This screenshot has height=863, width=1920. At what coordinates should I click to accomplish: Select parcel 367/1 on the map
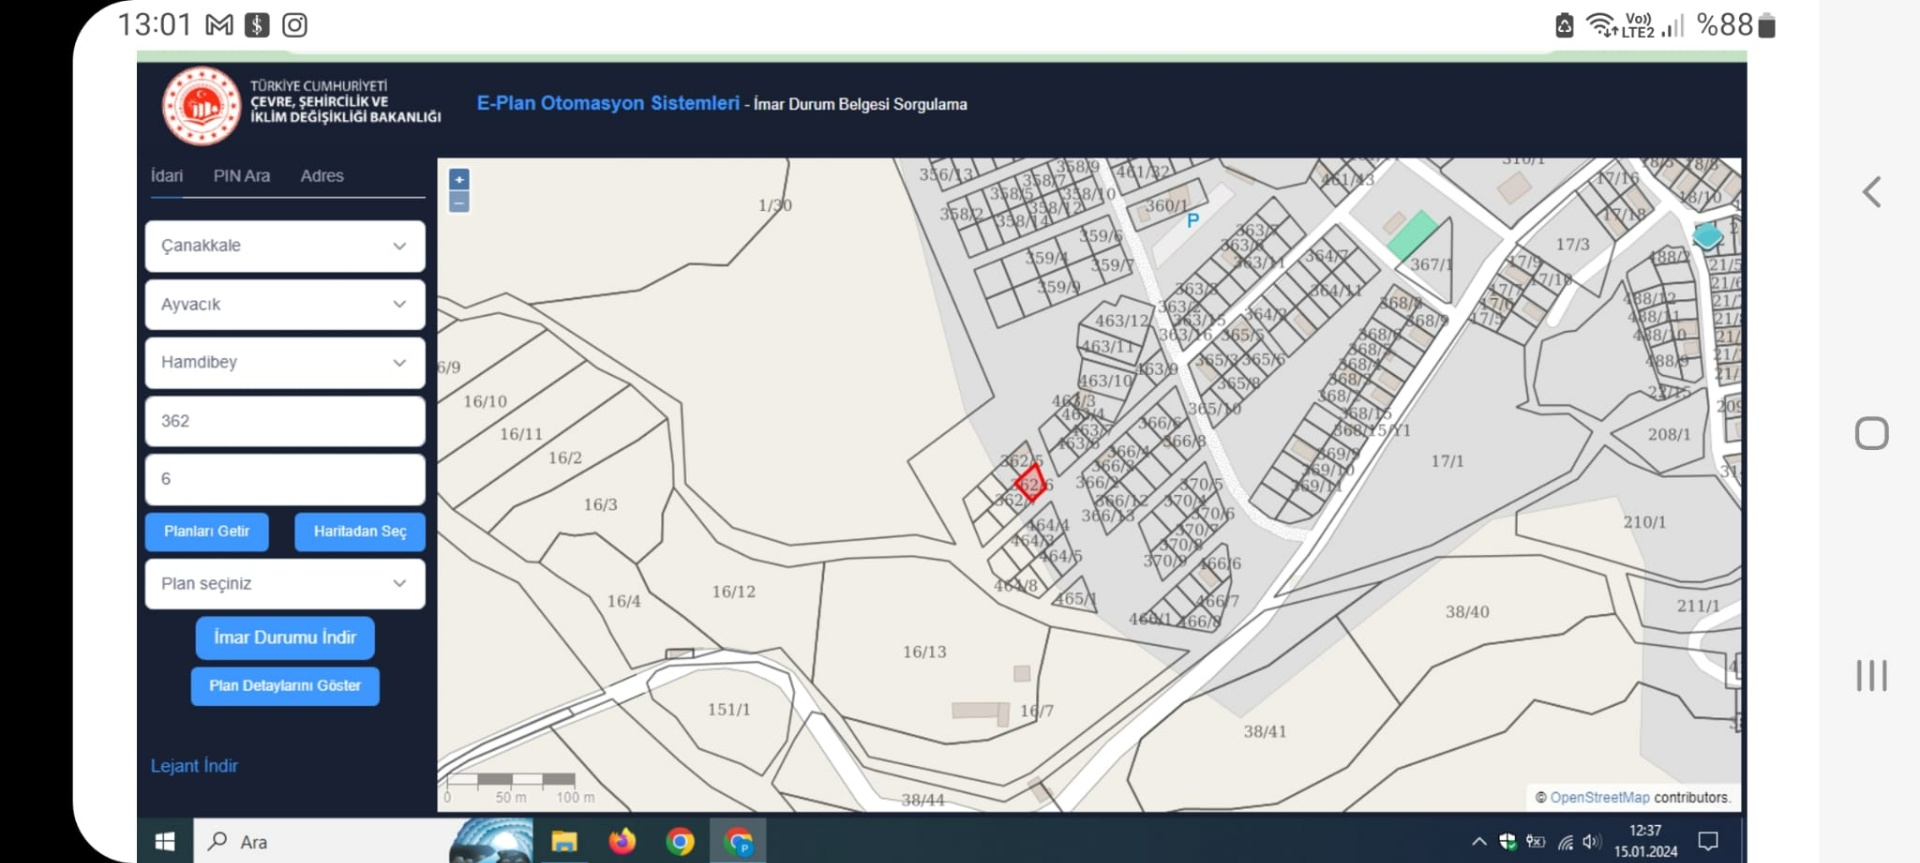(1432, 265)
